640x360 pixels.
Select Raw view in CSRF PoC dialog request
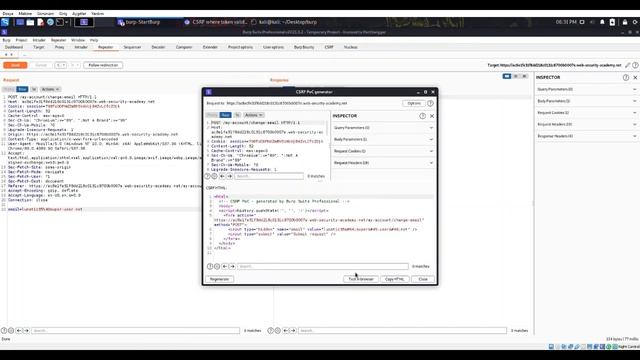pyautogui.click(x=225, y=115)
